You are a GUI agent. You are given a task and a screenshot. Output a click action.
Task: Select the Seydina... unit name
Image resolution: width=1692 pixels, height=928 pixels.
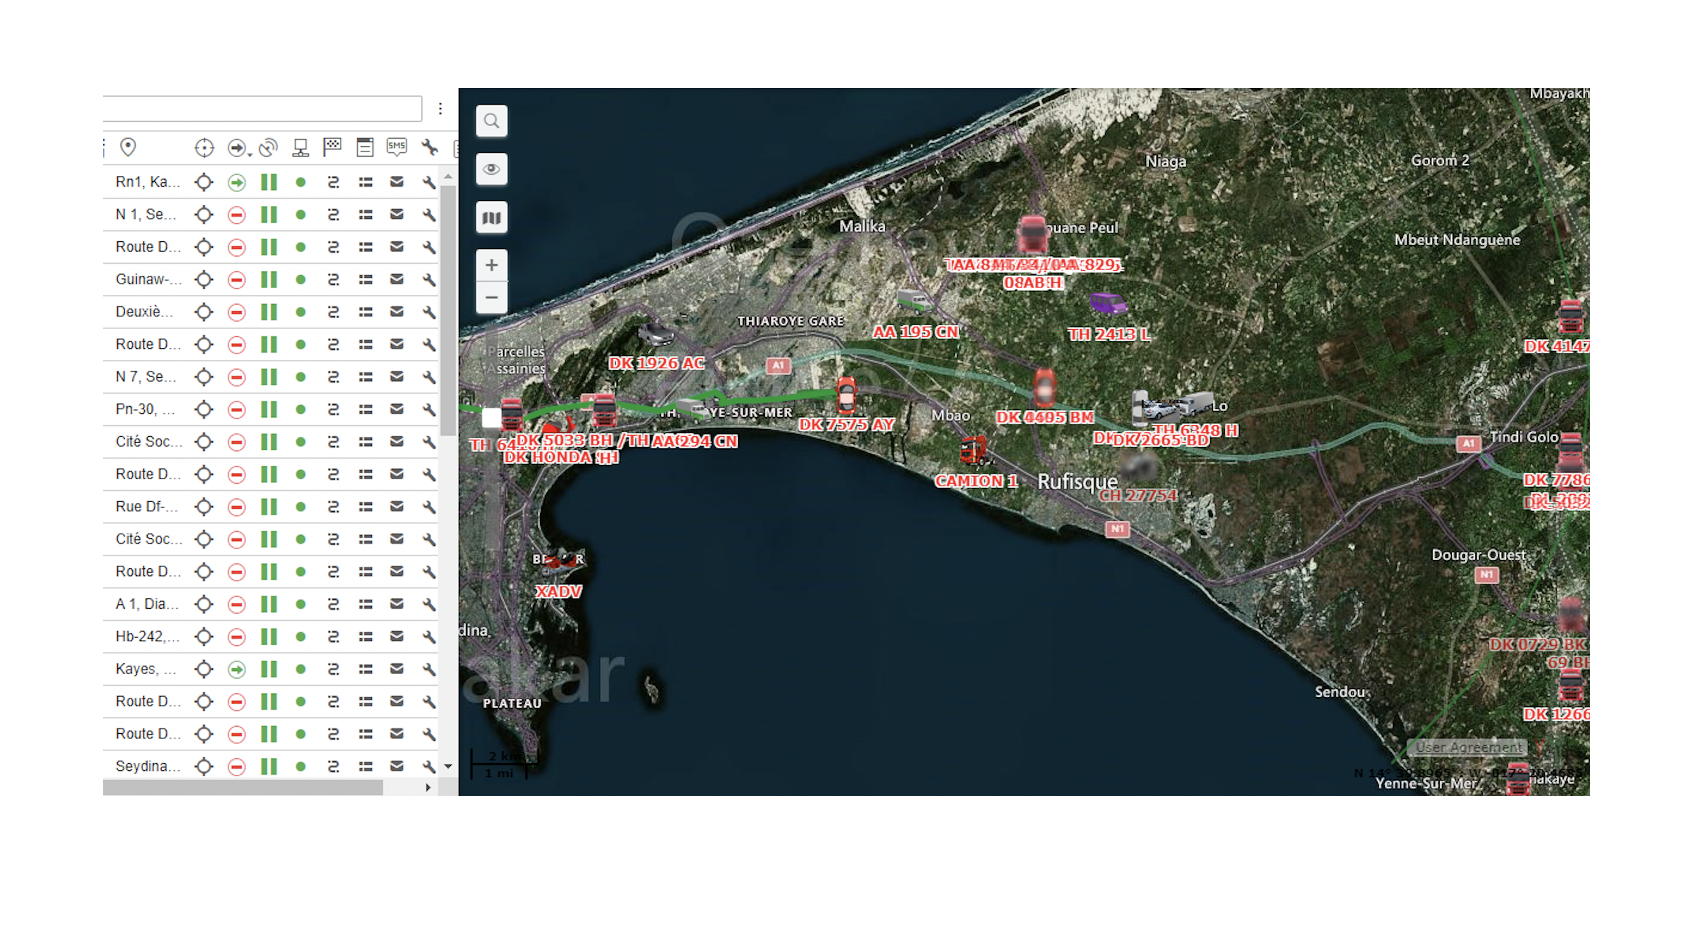[x=148, y=766]
